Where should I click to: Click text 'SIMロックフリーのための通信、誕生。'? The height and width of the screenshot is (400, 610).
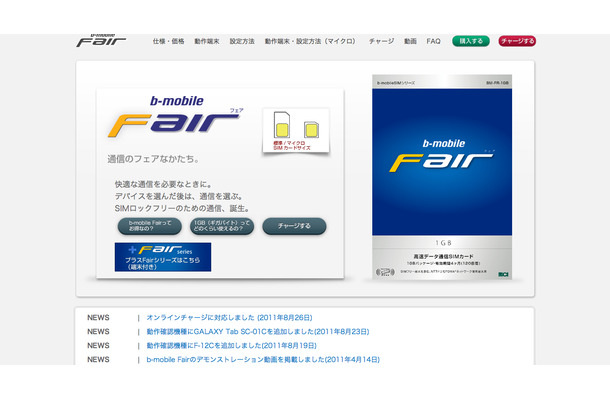pos(182,209)
